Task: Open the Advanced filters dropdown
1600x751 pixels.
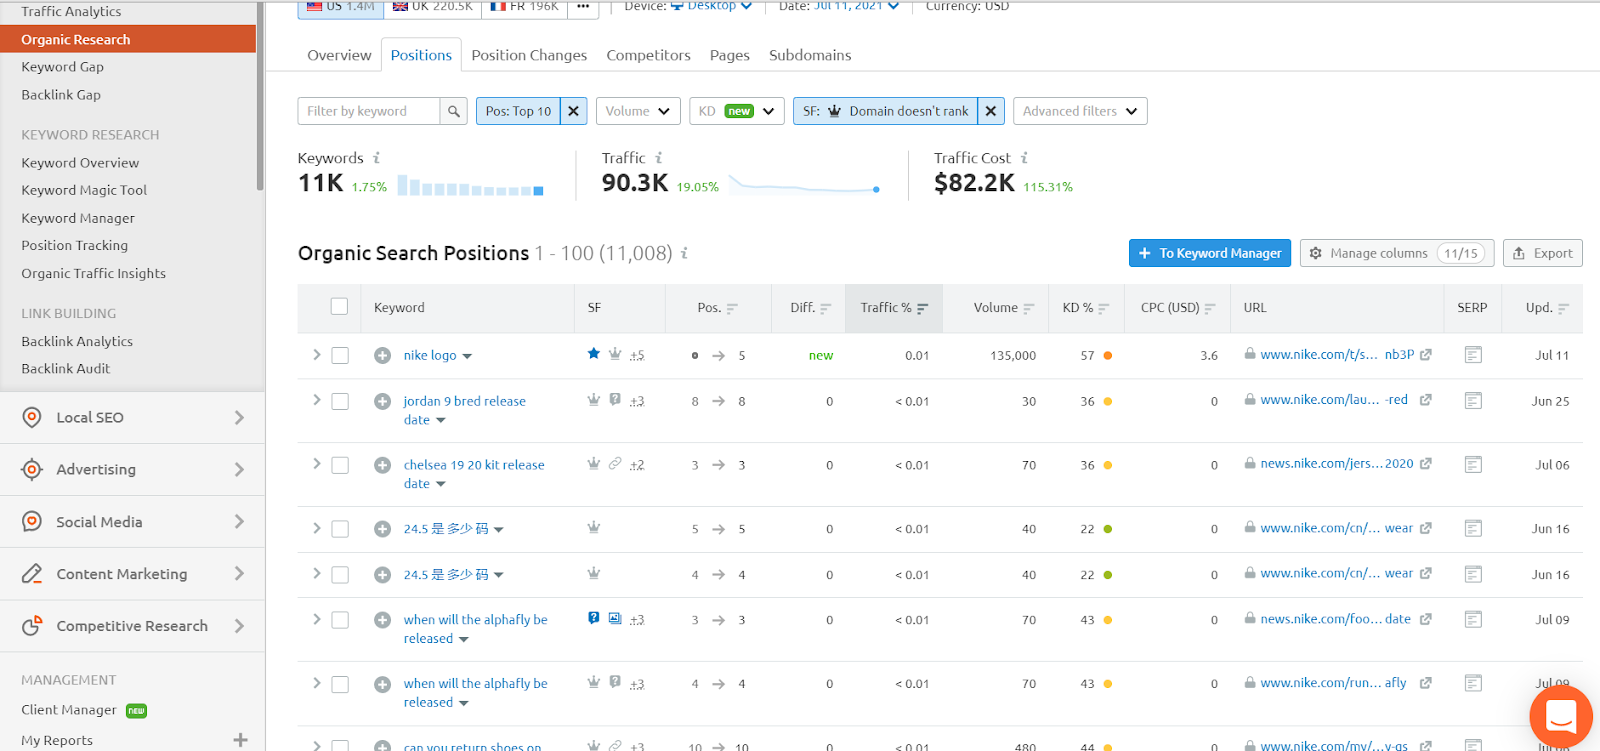Action: click(1080, 111)
